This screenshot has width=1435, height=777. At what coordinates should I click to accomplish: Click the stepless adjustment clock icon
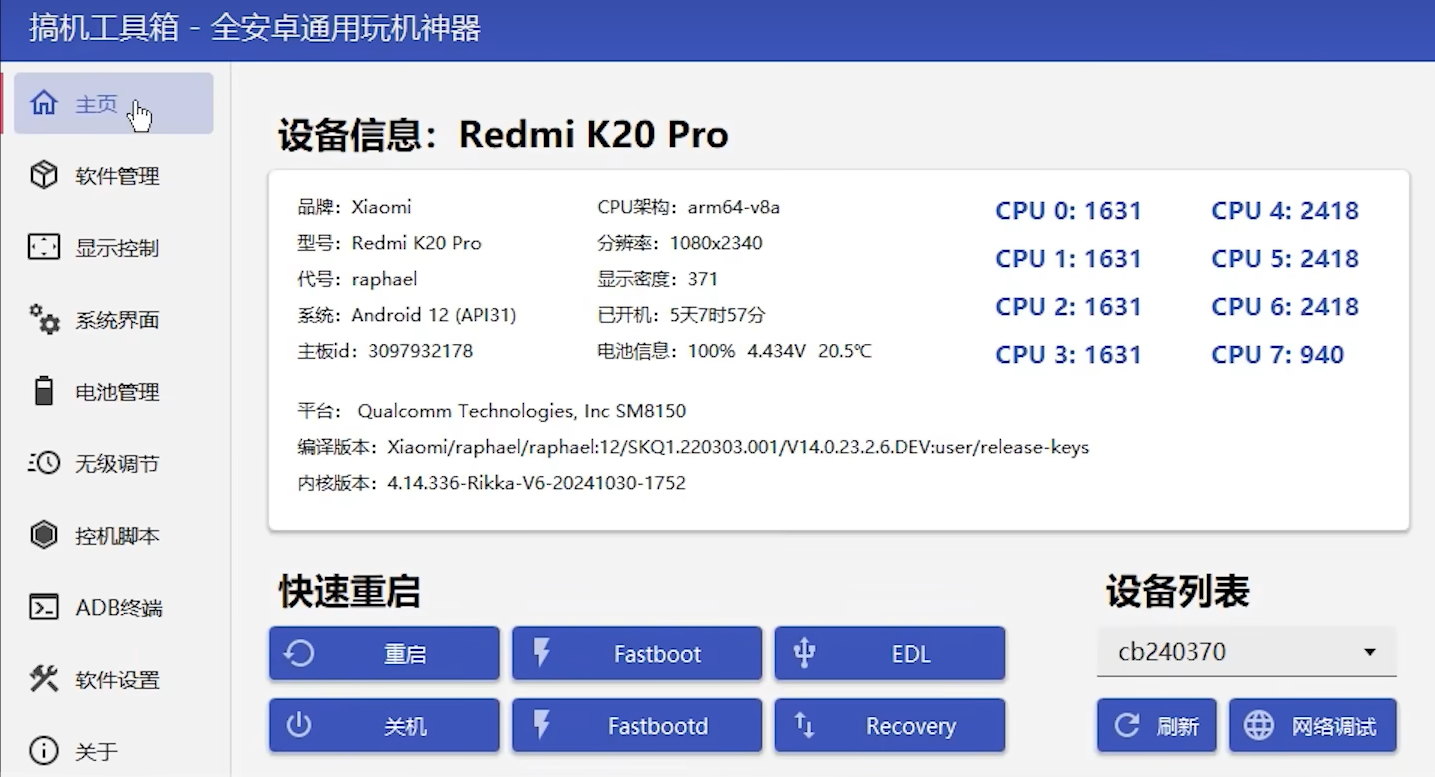pos(43,464)
